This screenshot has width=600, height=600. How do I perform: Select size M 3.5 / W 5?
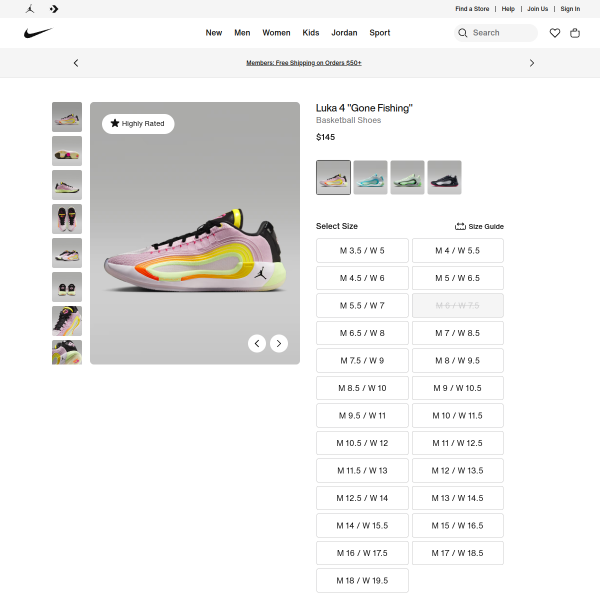tap(362, 251)
